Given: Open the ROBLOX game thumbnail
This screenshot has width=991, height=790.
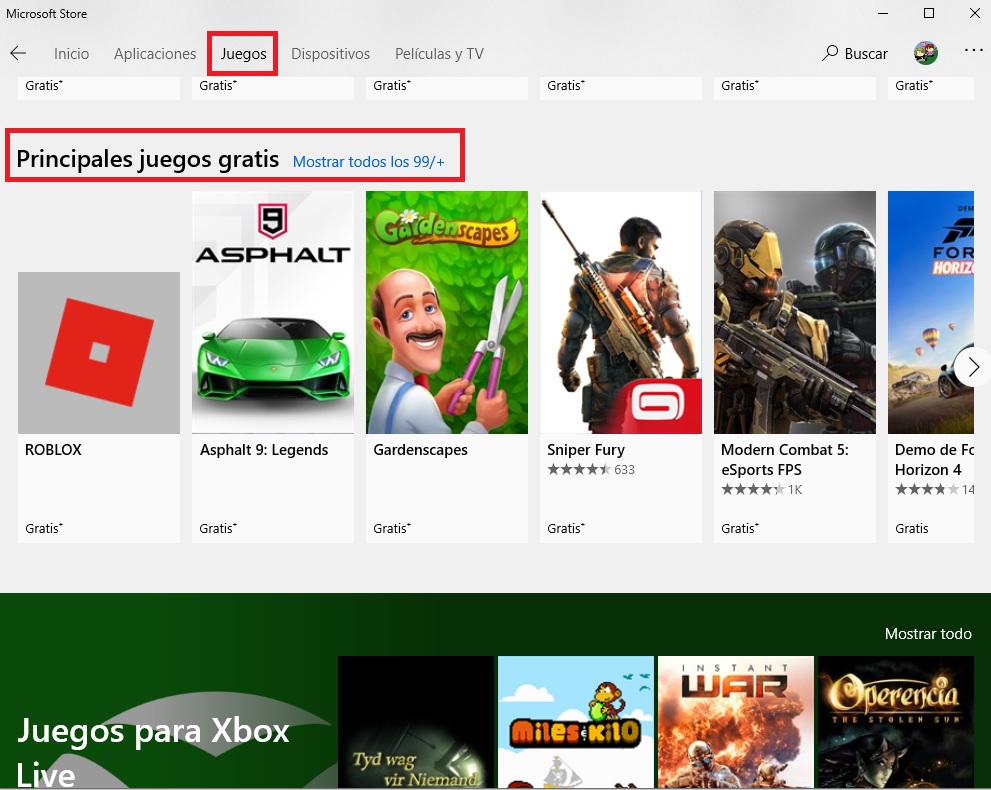Looking at the screenshot, I should click(x=99, y=353).
